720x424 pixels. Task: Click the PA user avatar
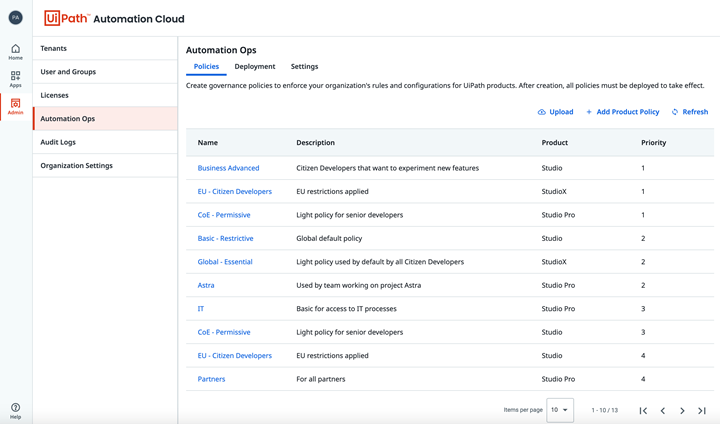click(x=15, y=18)
